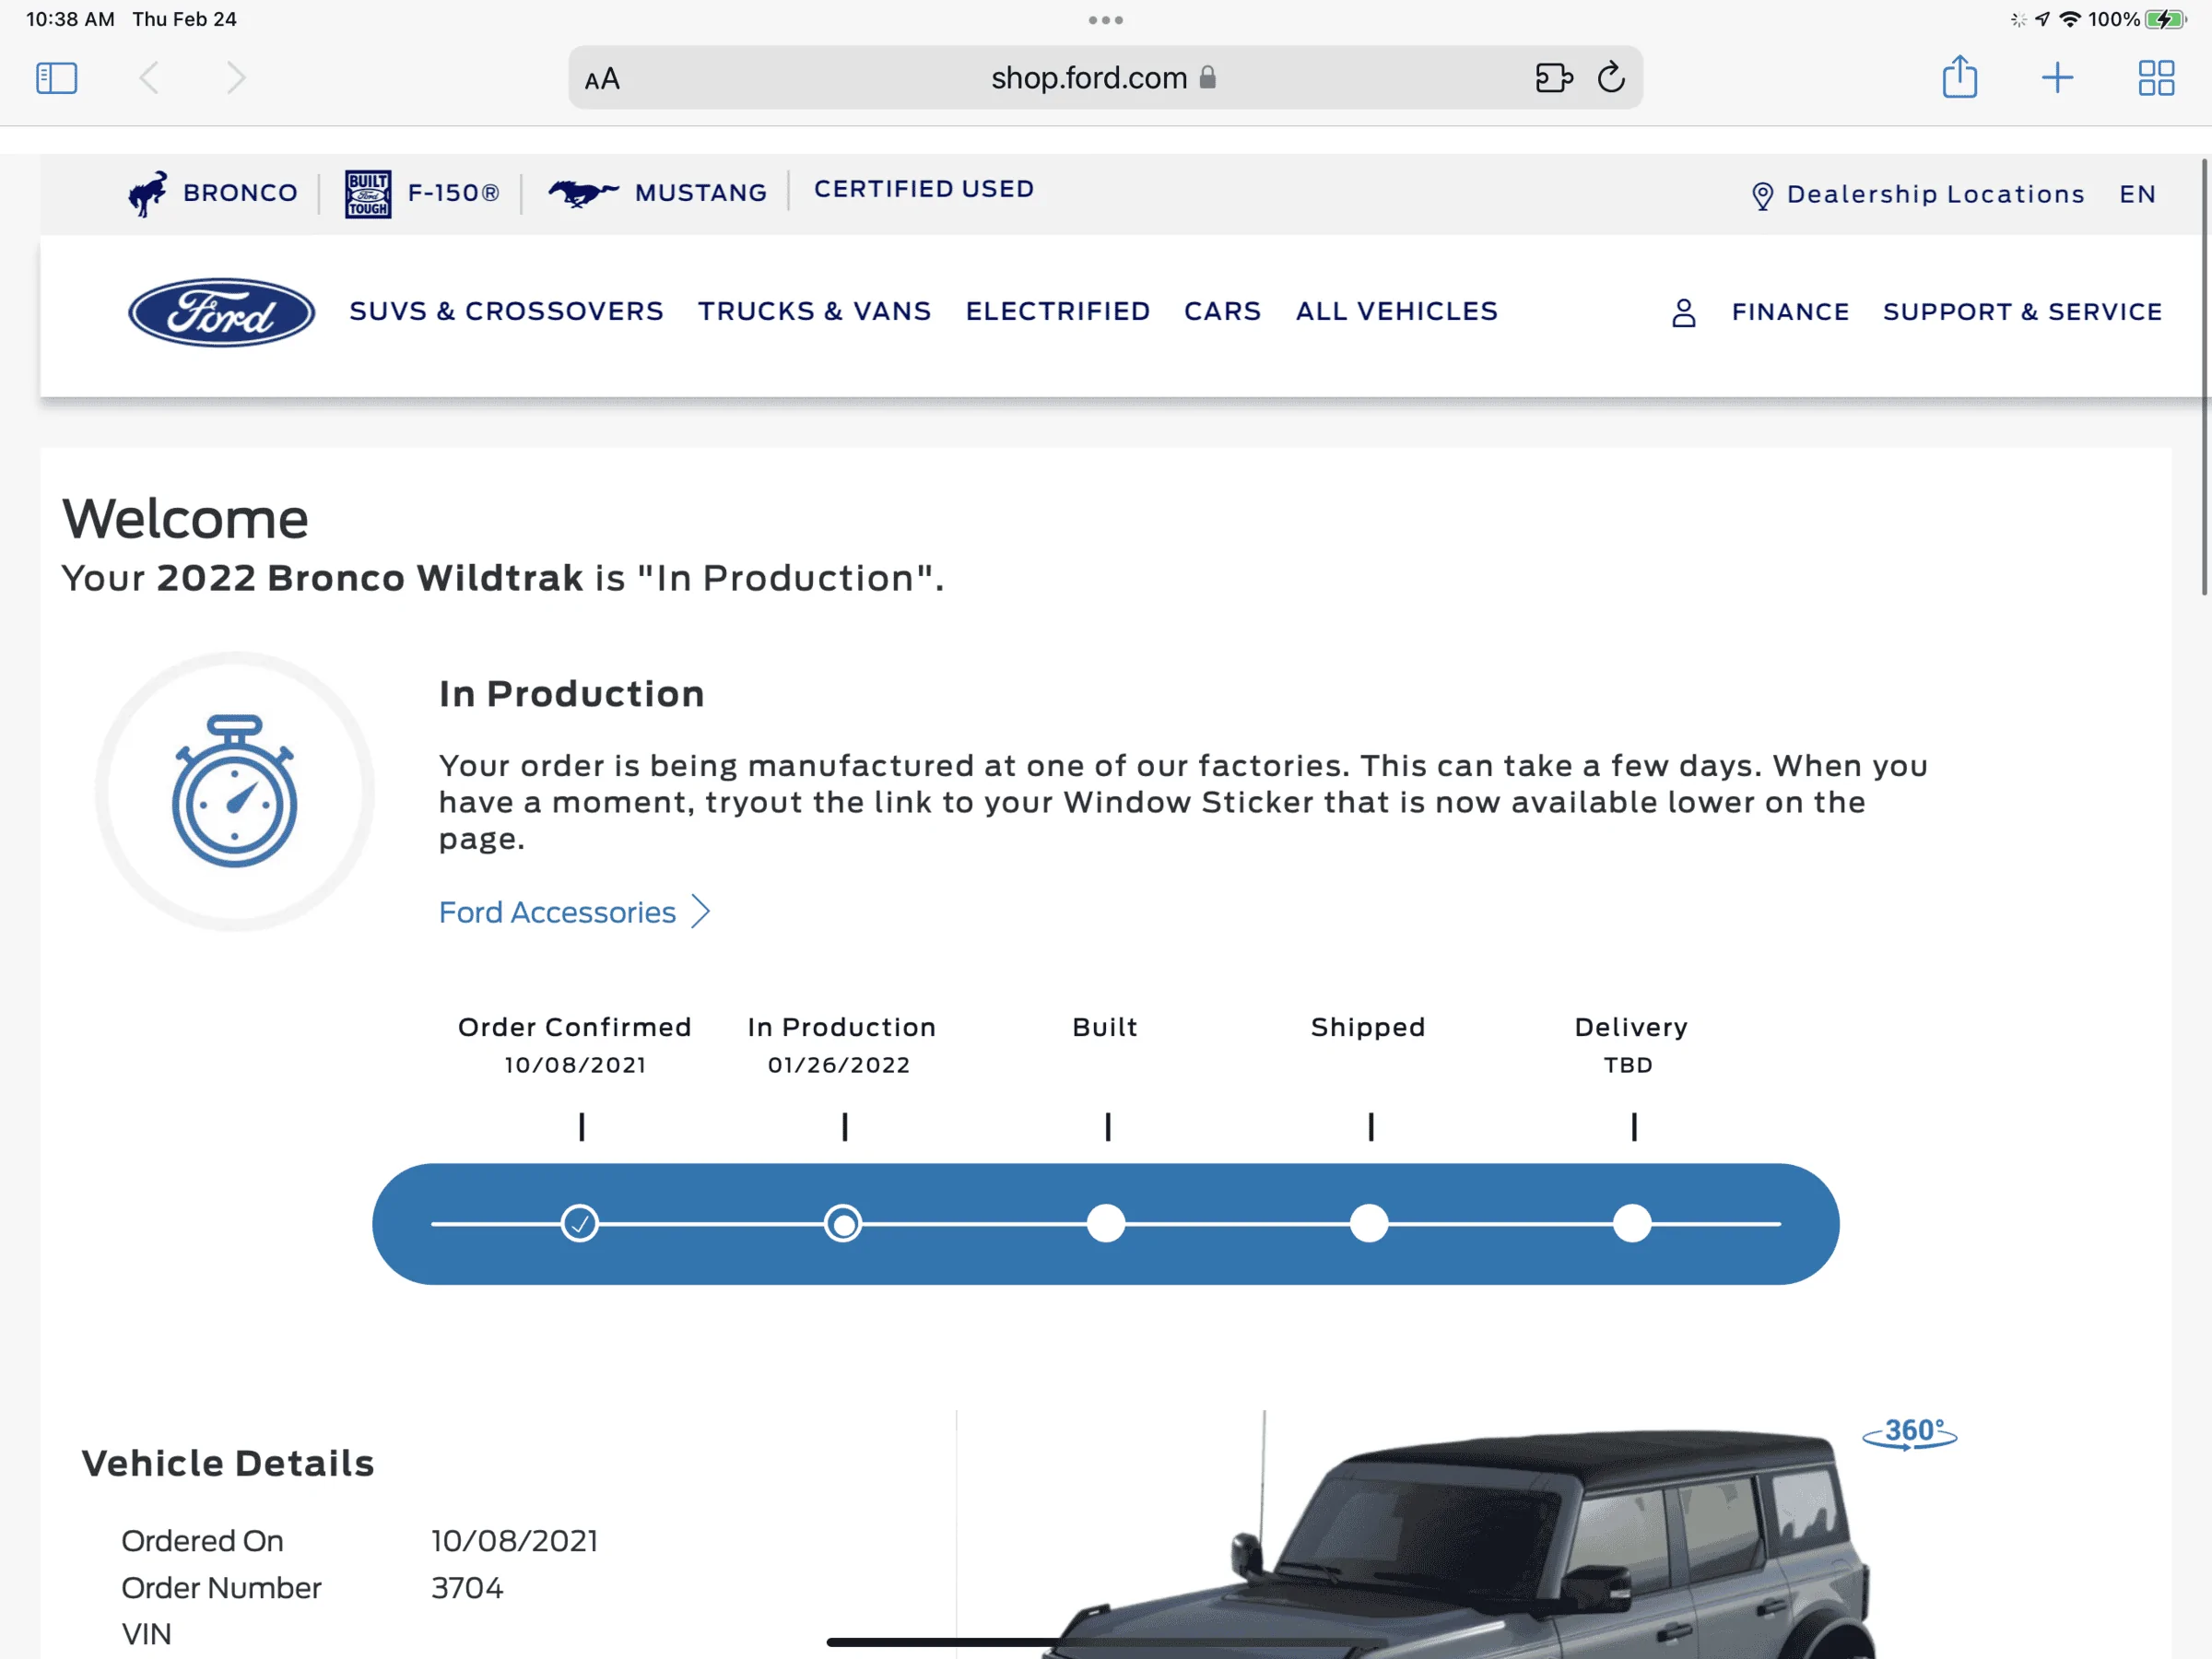Follow the Ford Accessories link
The height and width of the screenshot is (1659, 2212).
(557, 912)
